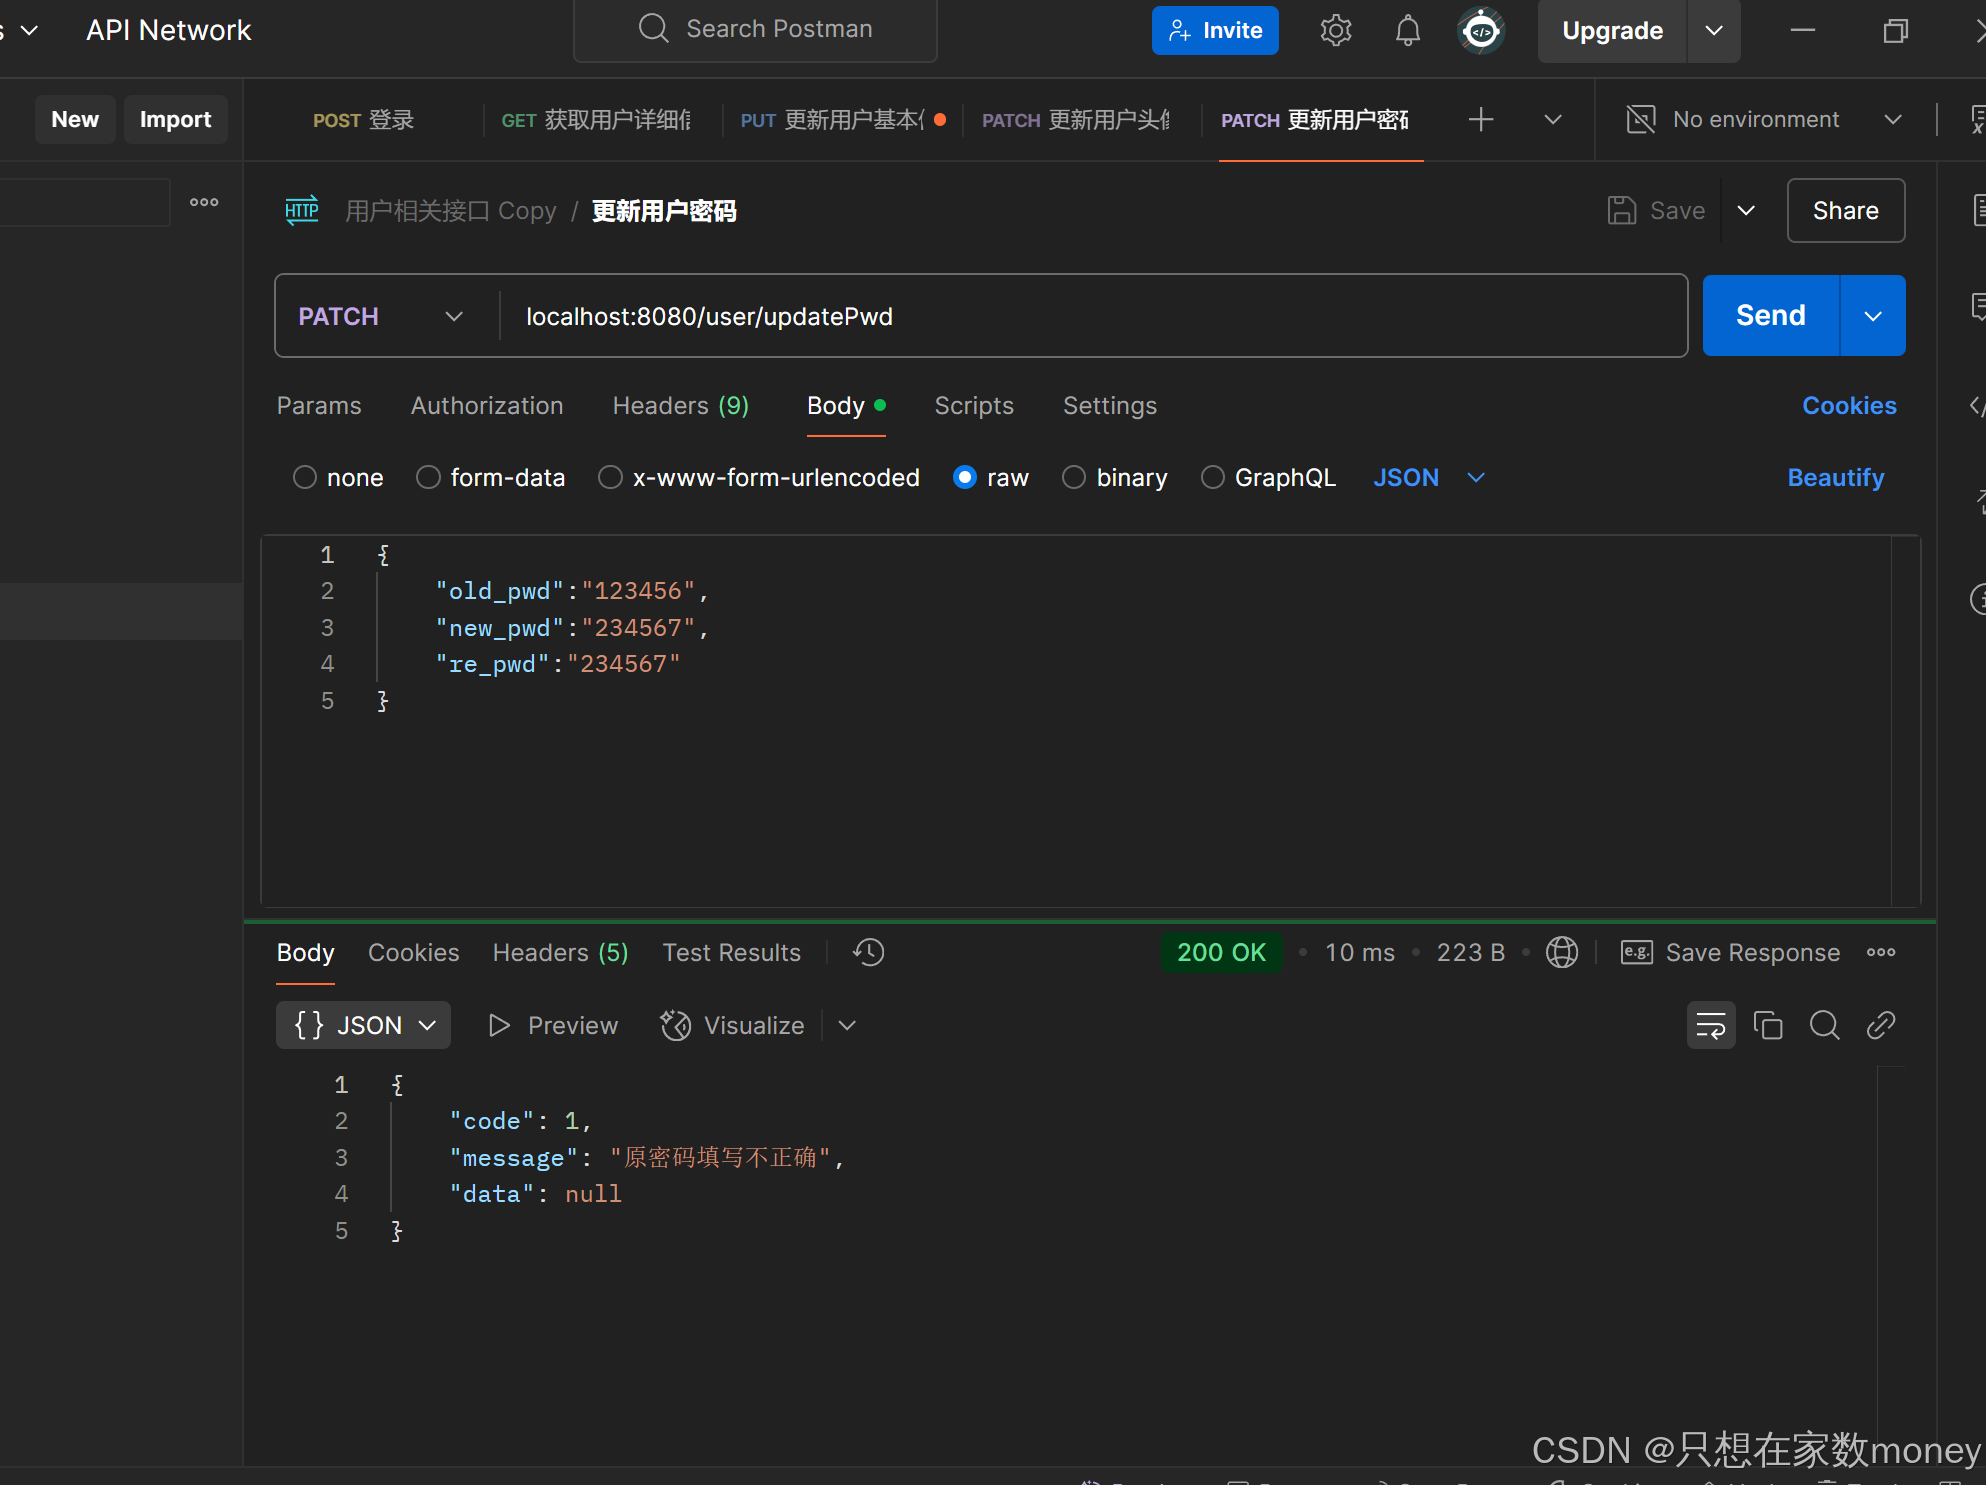The height and width of the screenshot is (1485, 1986).
Task: Select the binary body option
Action: coord(1074,478)
